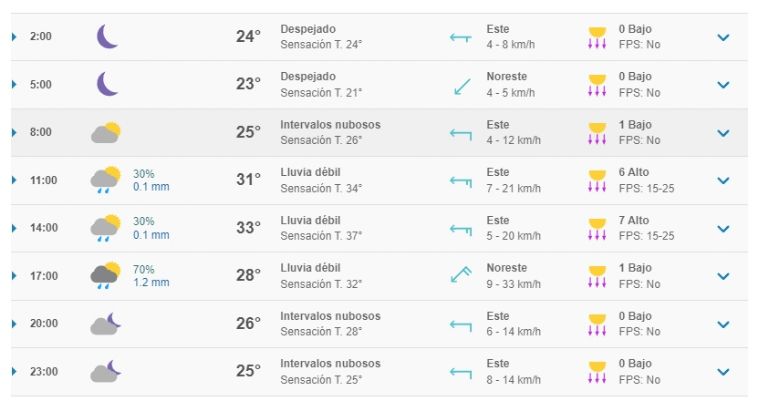Expand the 23:00 forecast row chevron
Image resolution: width=768 pixels, height=411 pixels.
[x=723, y=372]
